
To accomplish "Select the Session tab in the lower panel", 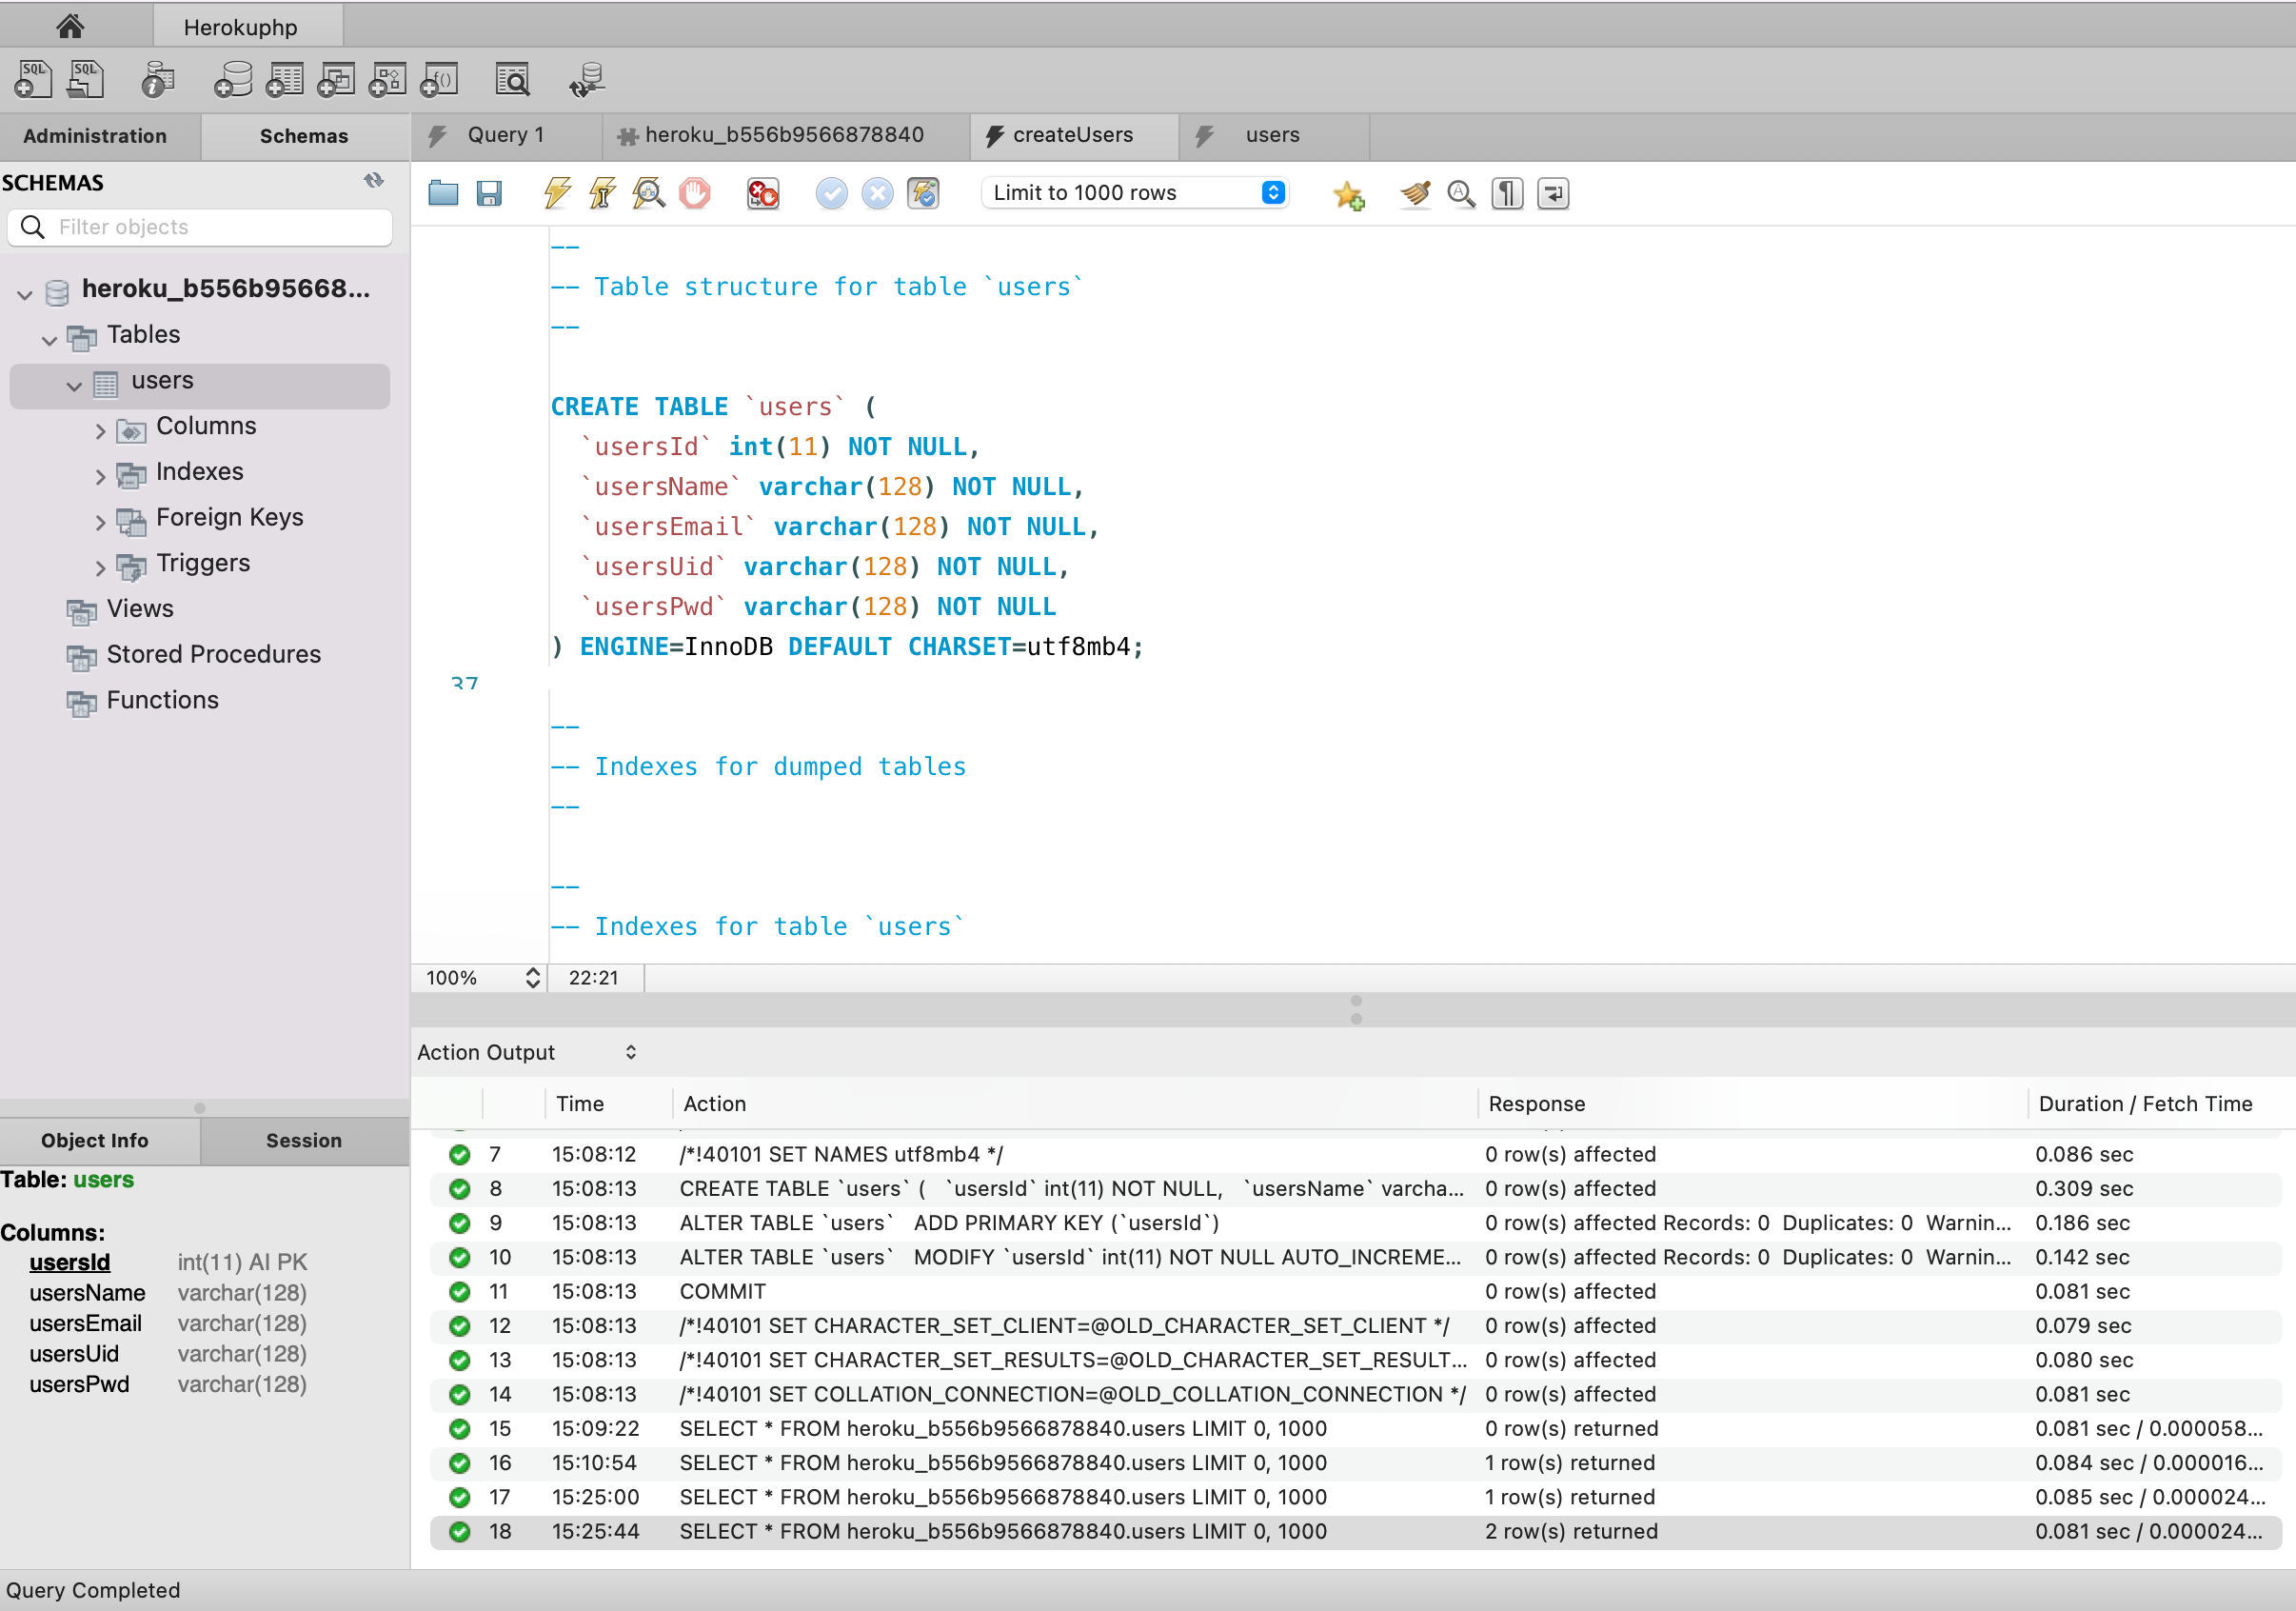I will tap(303, 1140).
